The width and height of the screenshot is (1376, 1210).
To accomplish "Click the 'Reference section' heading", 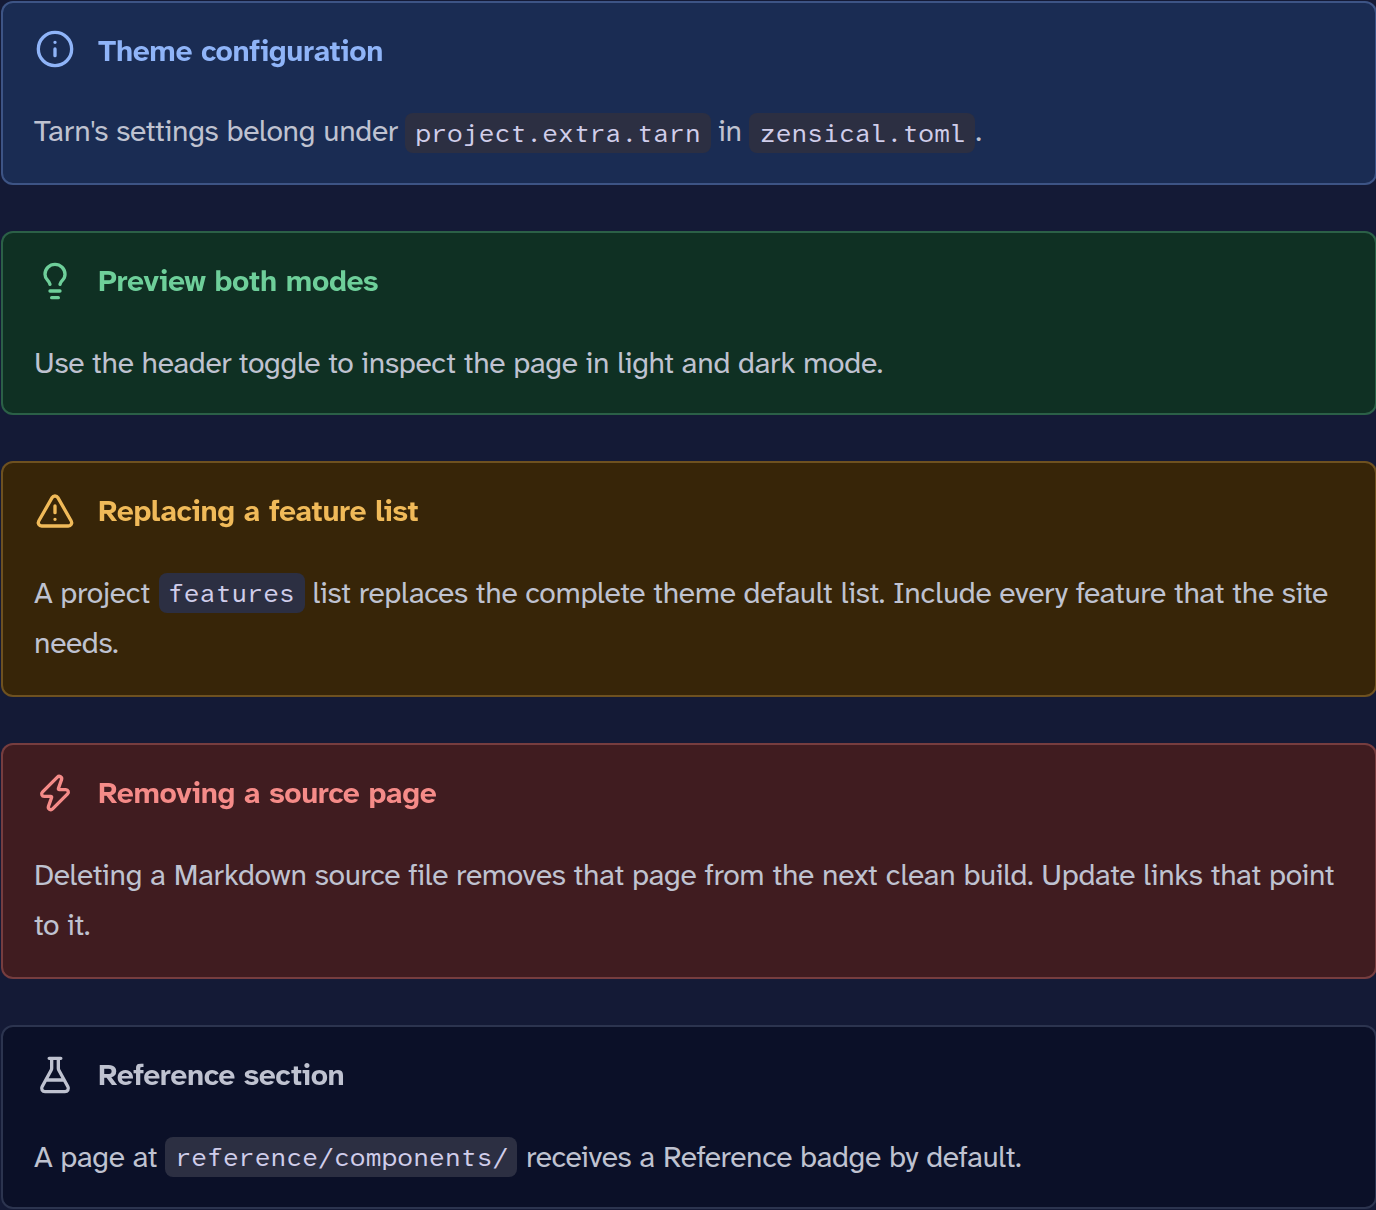I will (221, 1075).
